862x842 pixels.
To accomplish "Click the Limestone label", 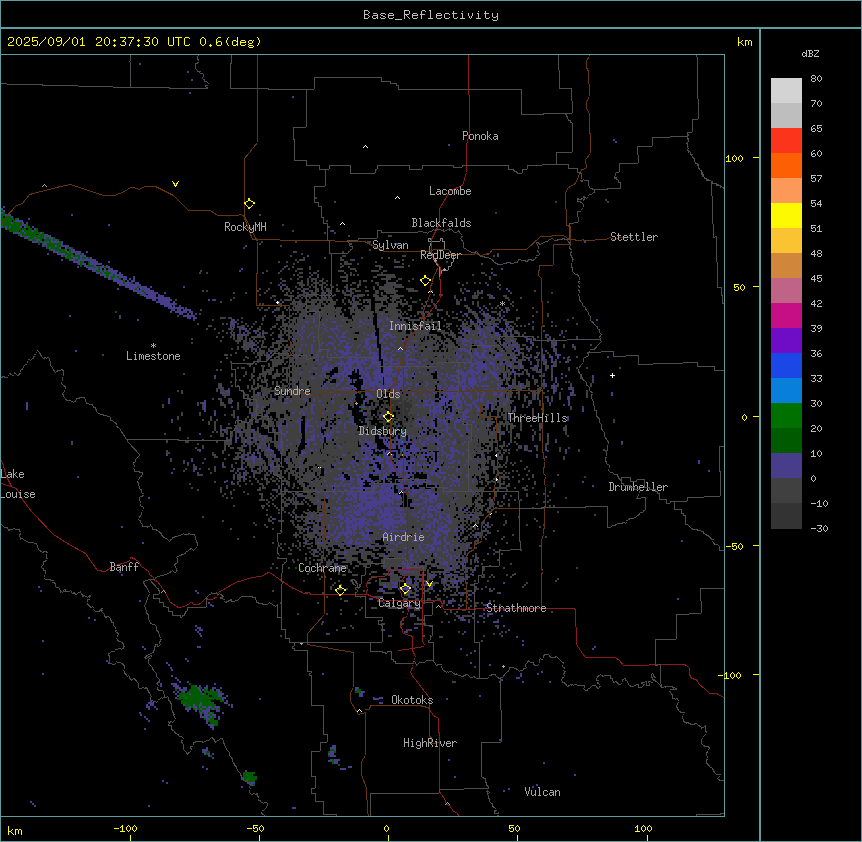I will (x=153, y=356).
